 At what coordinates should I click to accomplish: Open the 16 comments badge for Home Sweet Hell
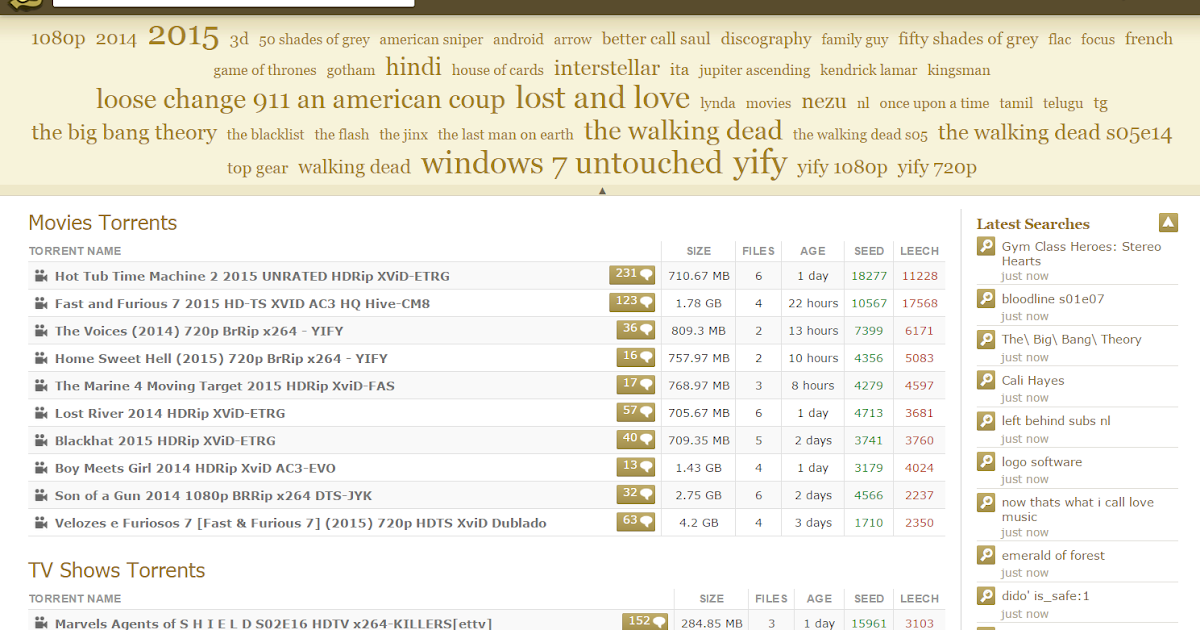635,357
